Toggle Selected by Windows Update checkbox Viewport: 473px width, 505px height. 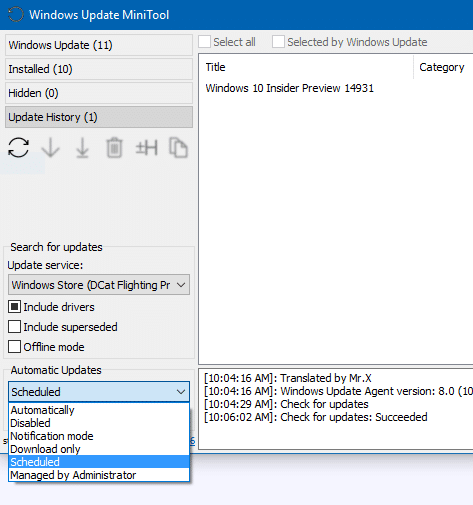pyautogui.click(x=278, y=42)
